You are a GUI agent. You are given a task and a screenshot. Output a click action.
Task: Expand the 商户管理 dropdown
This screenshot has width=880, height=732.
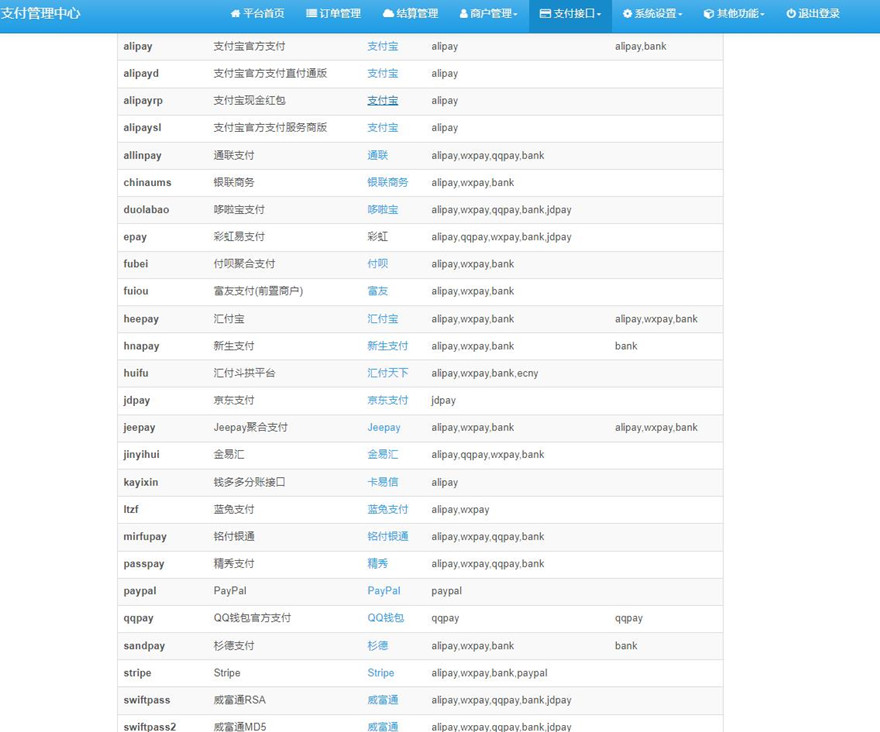coord(488,13)
